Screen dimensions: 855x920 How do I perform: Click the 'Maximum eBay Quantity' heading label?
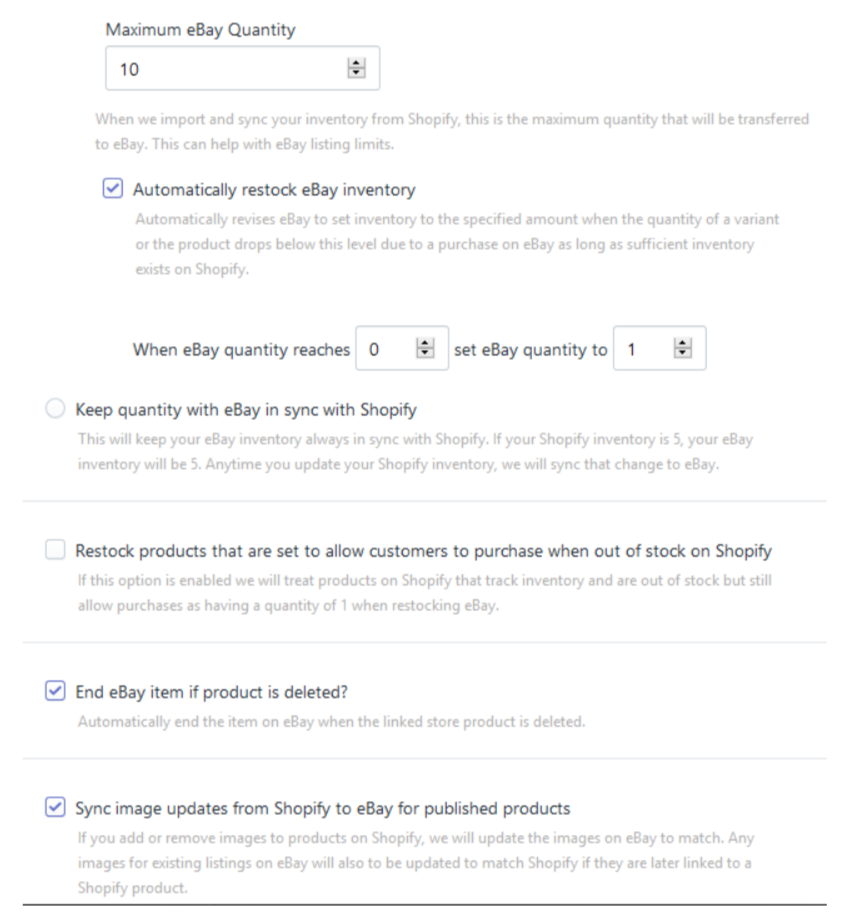click(x=200, y=30)
